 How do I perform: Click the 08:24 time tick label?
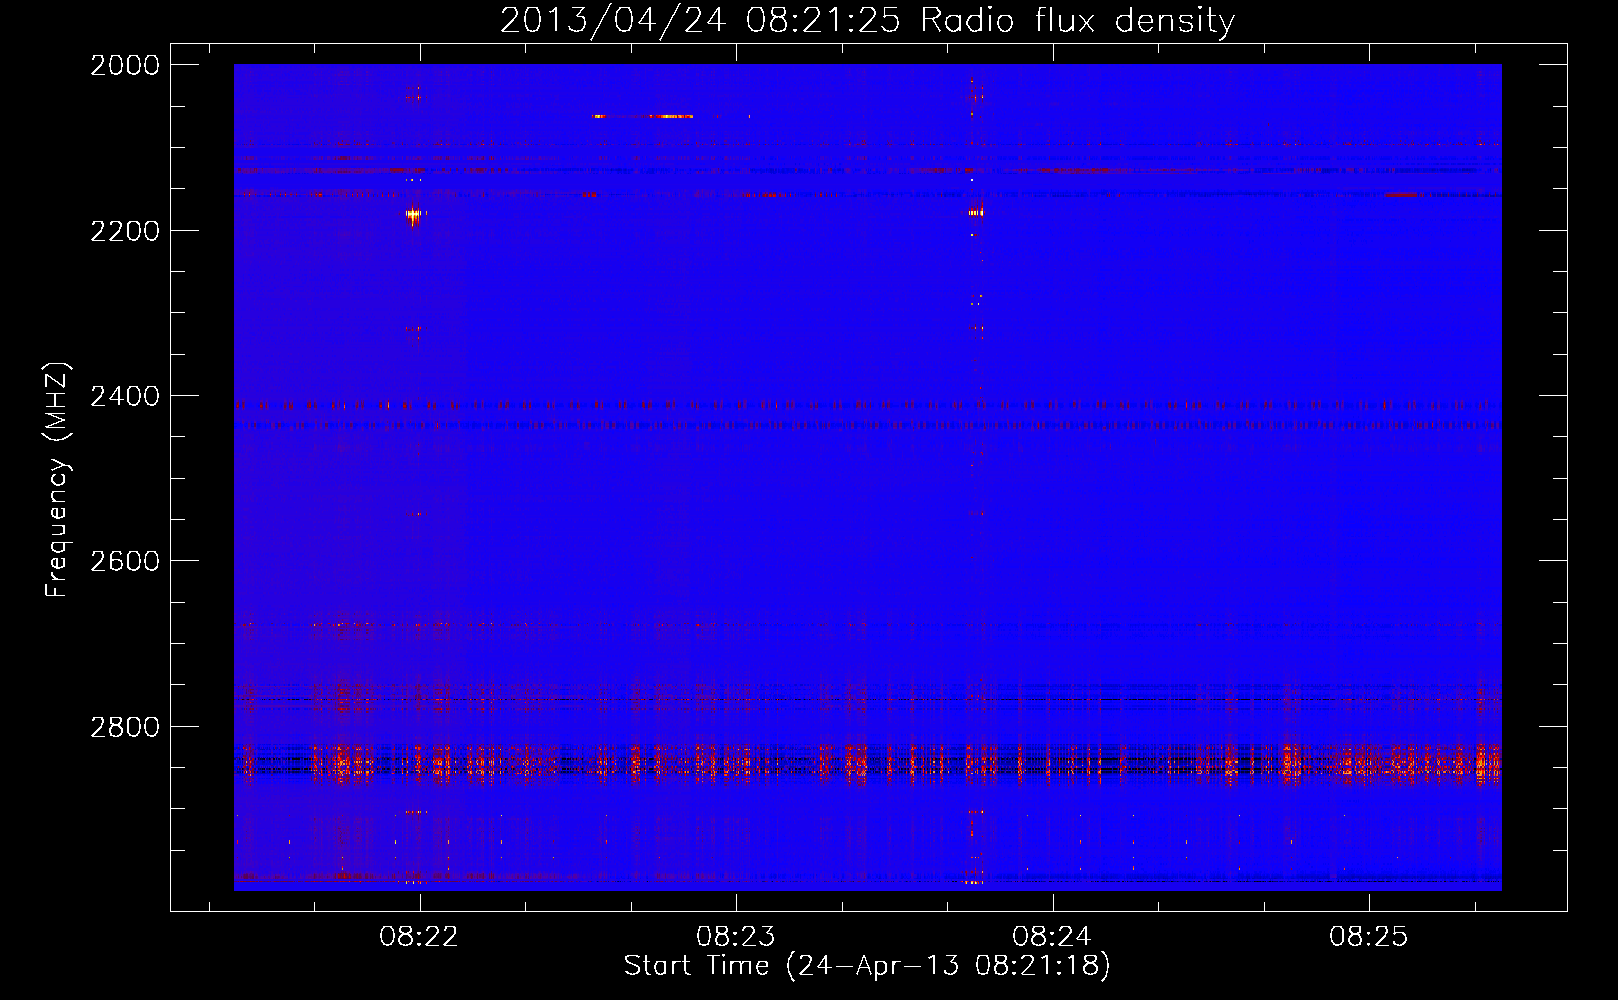pyautogui.click(x=1052, y=937)
